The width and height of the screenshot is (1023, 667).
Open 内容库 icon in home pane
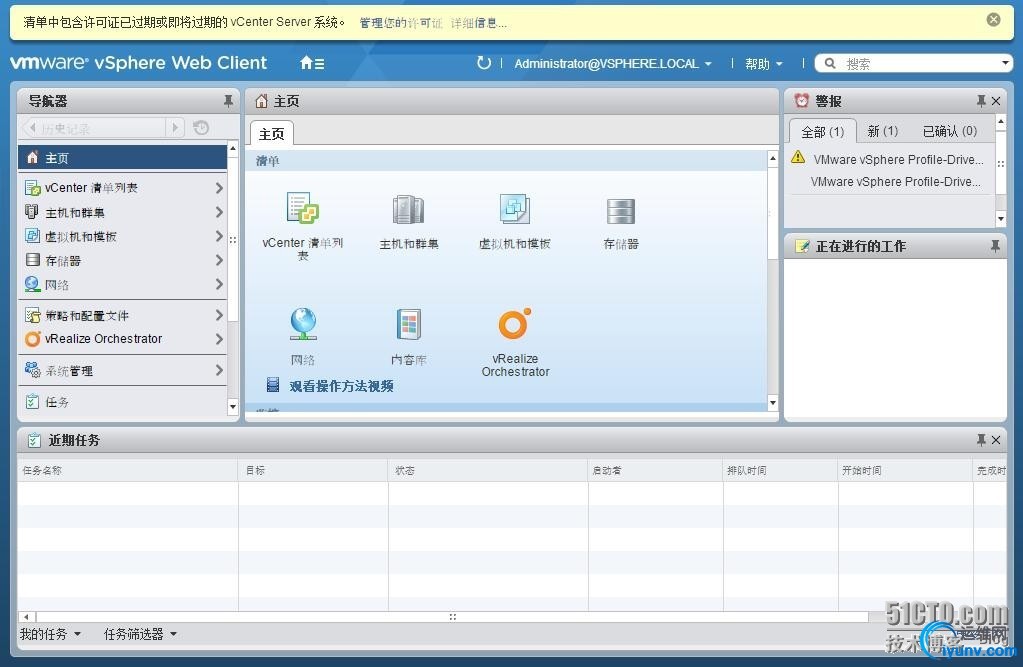(x=409, y=324)
